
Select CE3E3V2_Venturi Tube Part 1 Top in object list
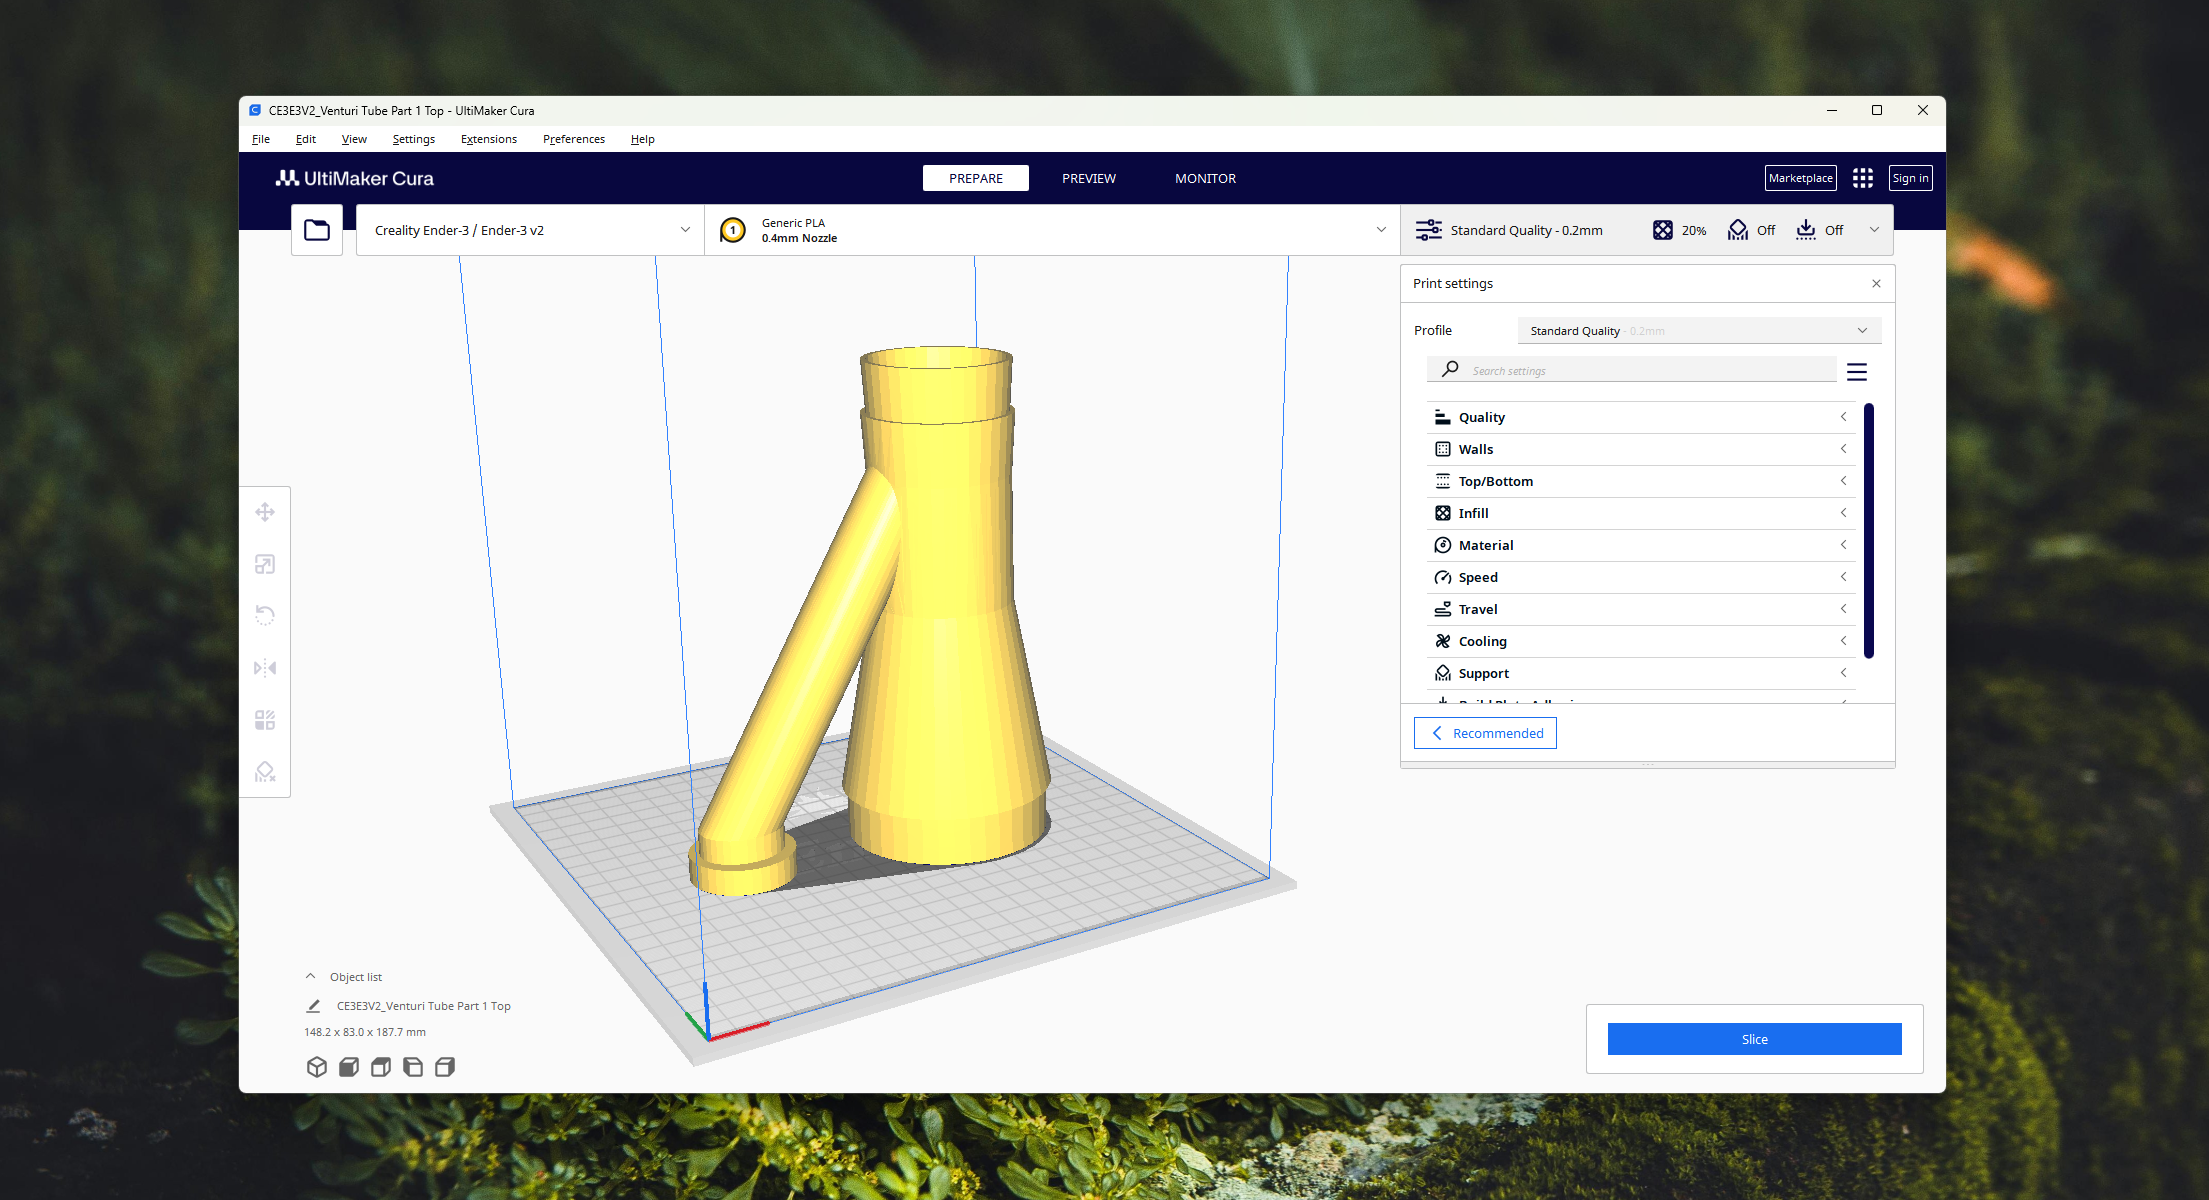(424, 1006)
